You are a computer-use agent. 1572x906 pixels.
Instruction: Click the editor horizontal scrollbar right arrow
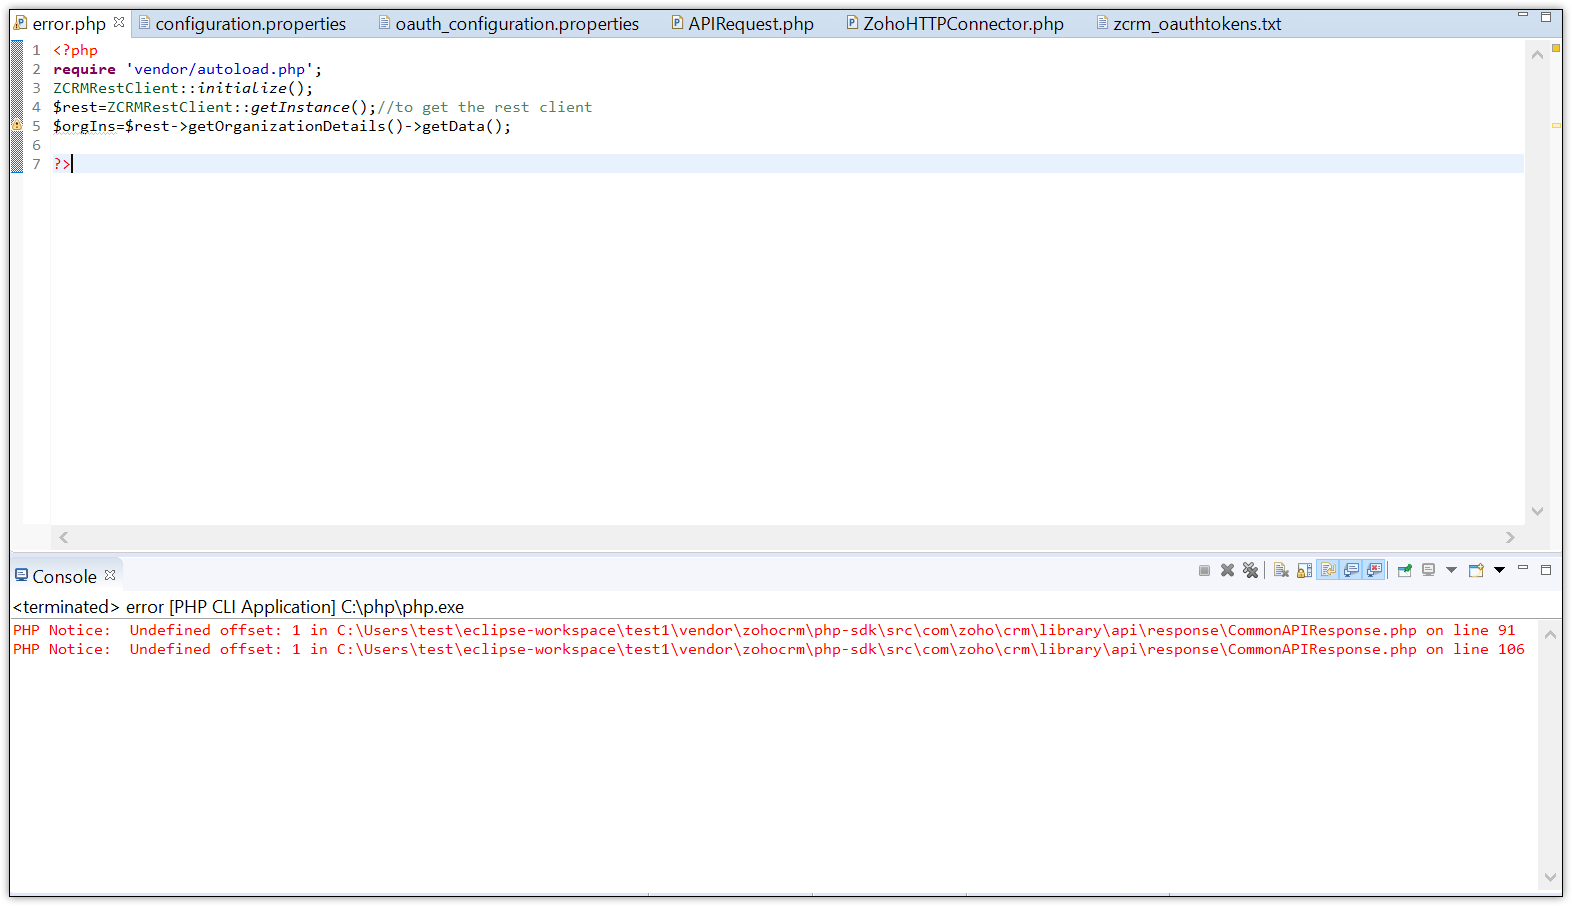[x=1510, y=537]
